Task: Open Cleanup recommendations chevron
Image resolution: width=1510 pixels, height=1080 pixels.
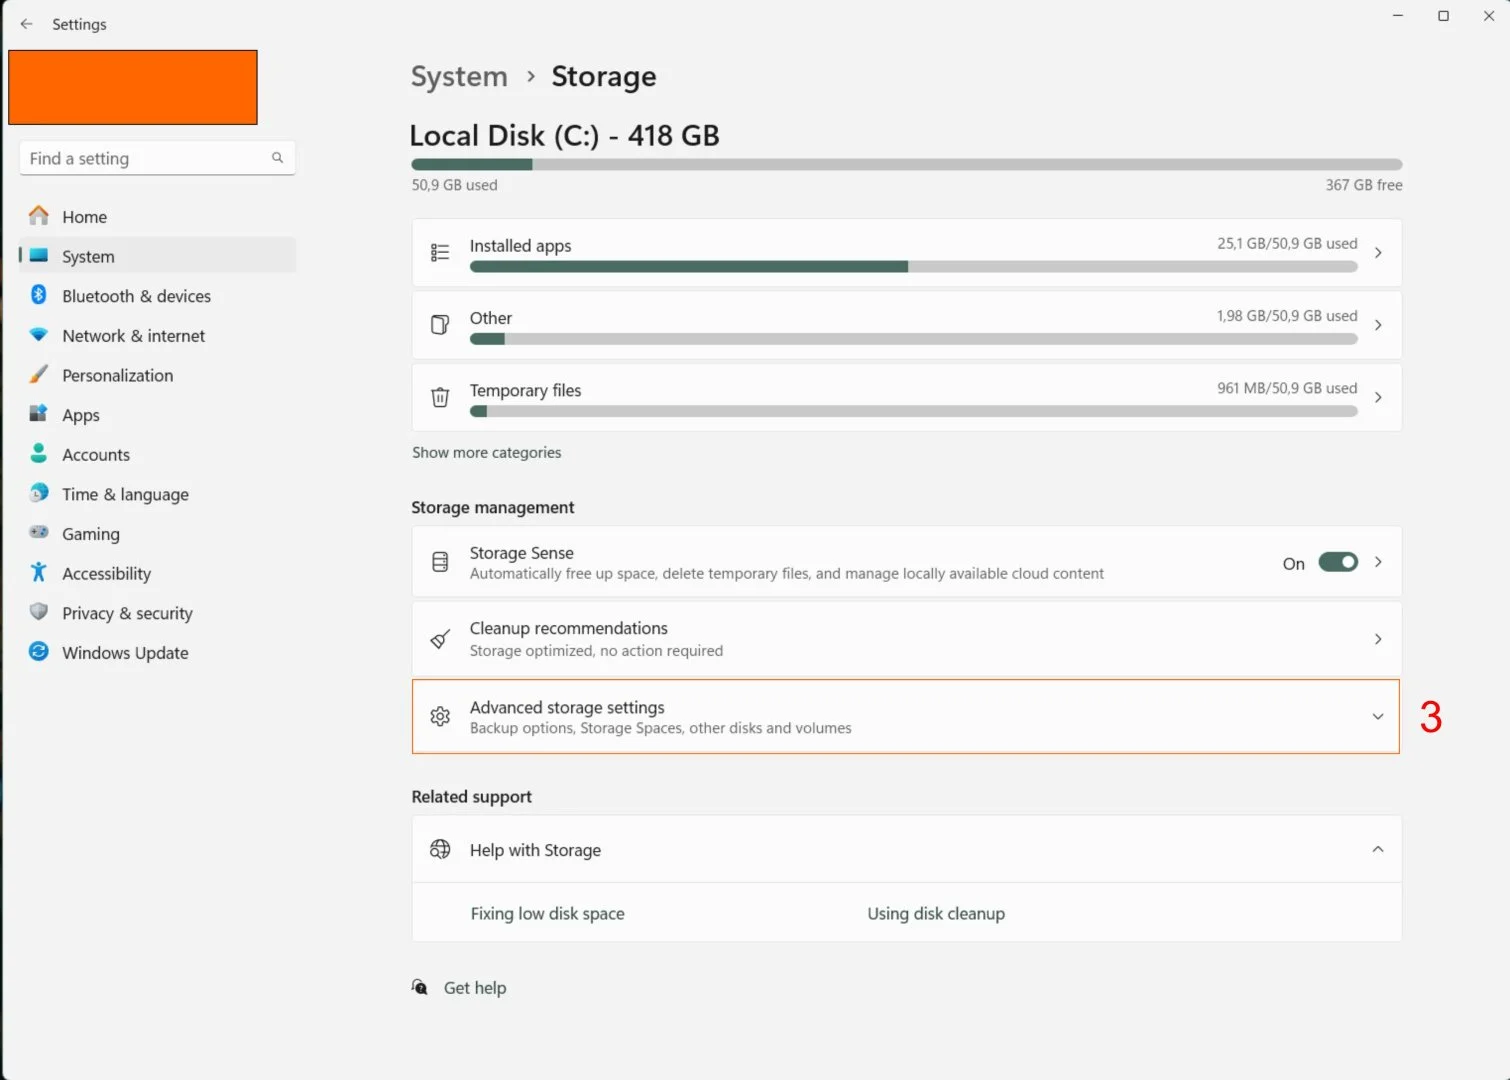Action: 1378,639
